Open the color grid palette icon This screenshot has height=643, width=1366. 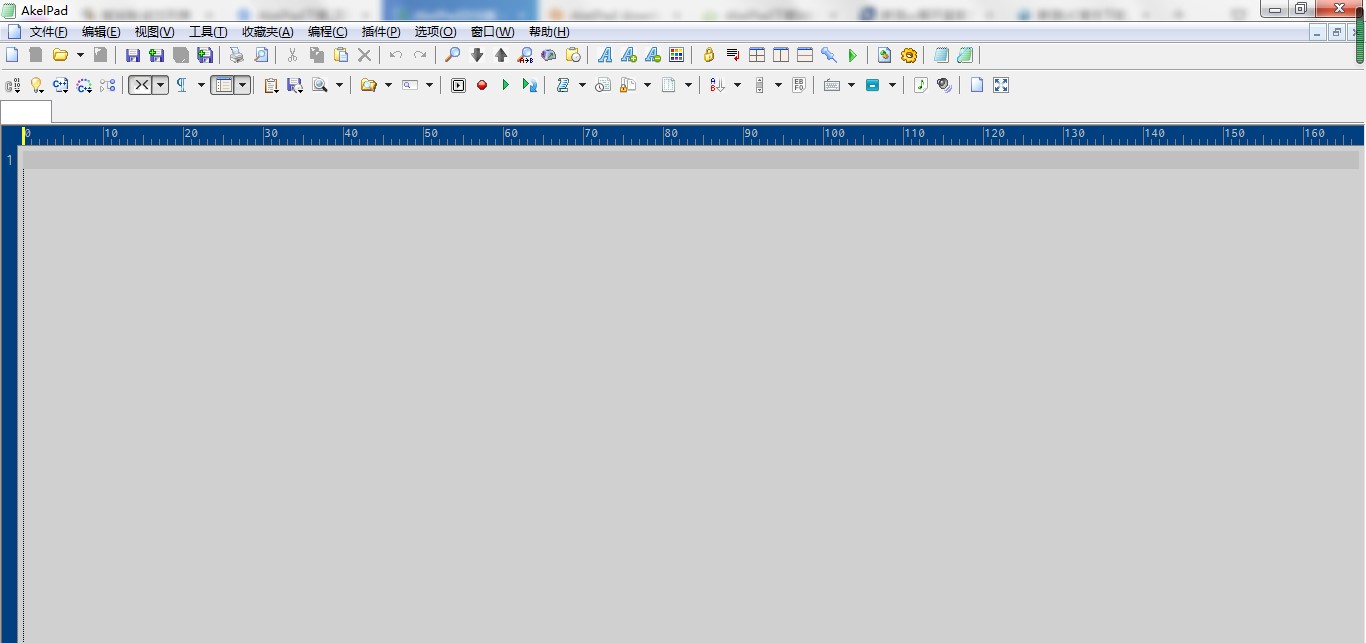point(677,55)
